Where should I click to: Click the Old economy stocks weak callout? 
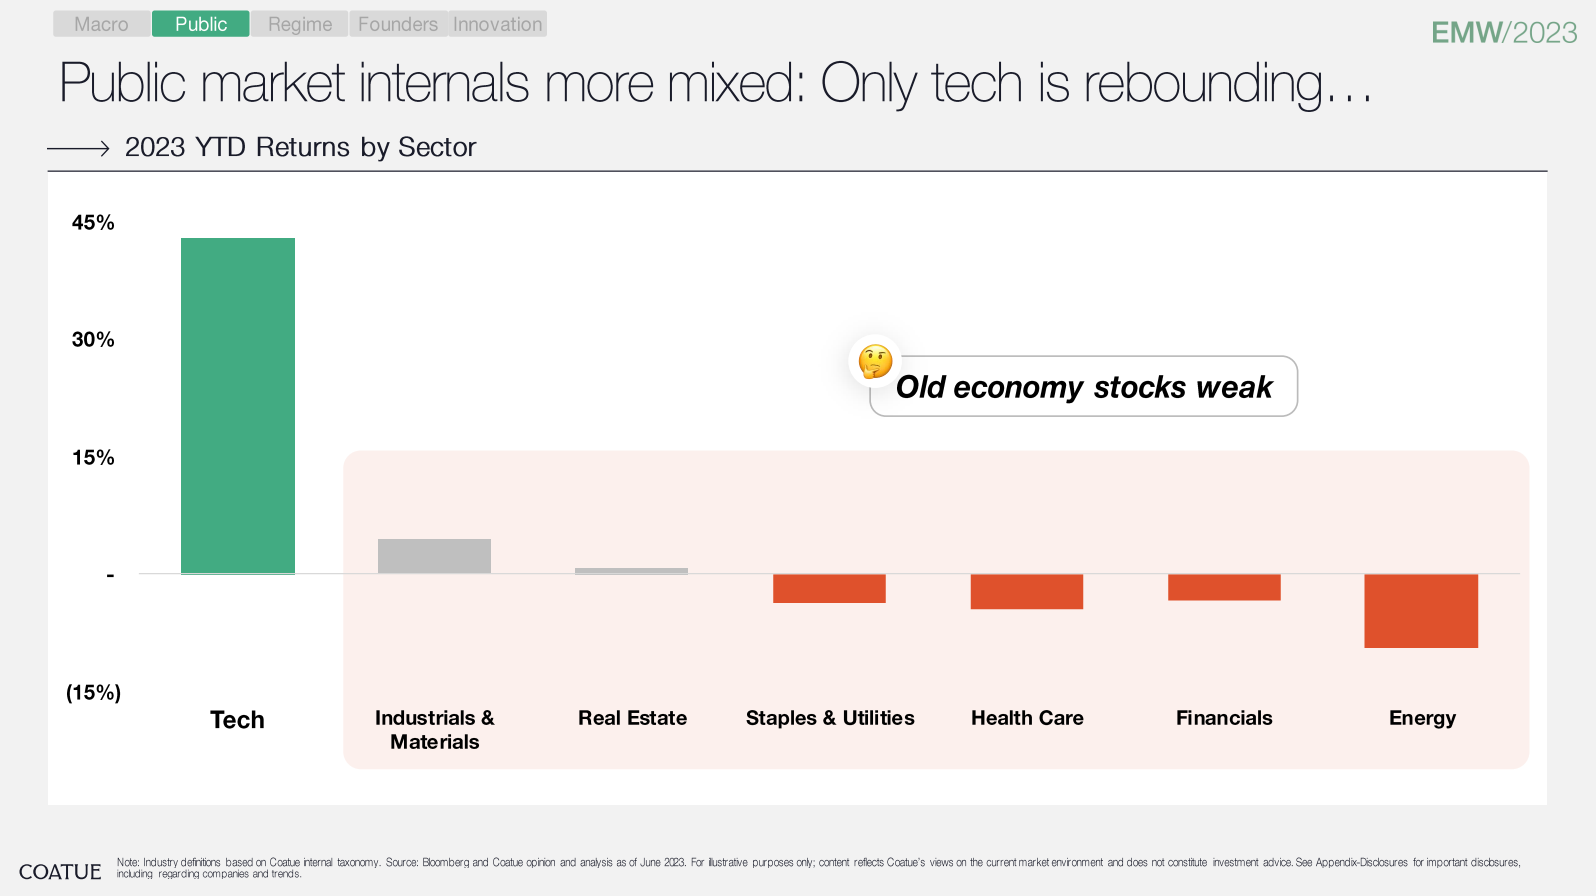click(1084, 386)
